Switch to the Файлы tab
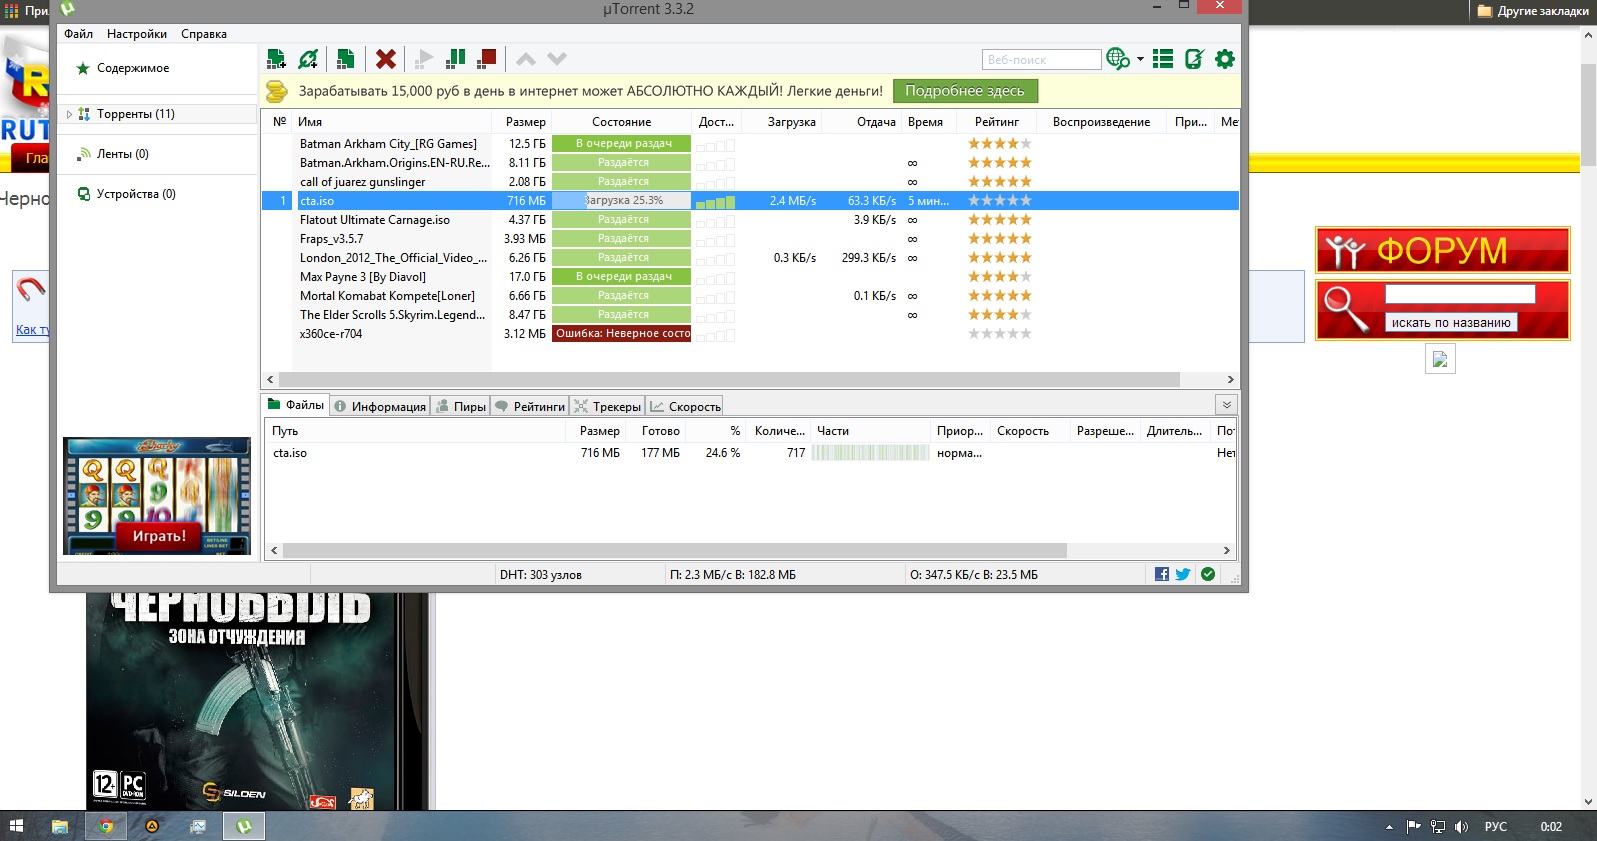 (295, 405)
